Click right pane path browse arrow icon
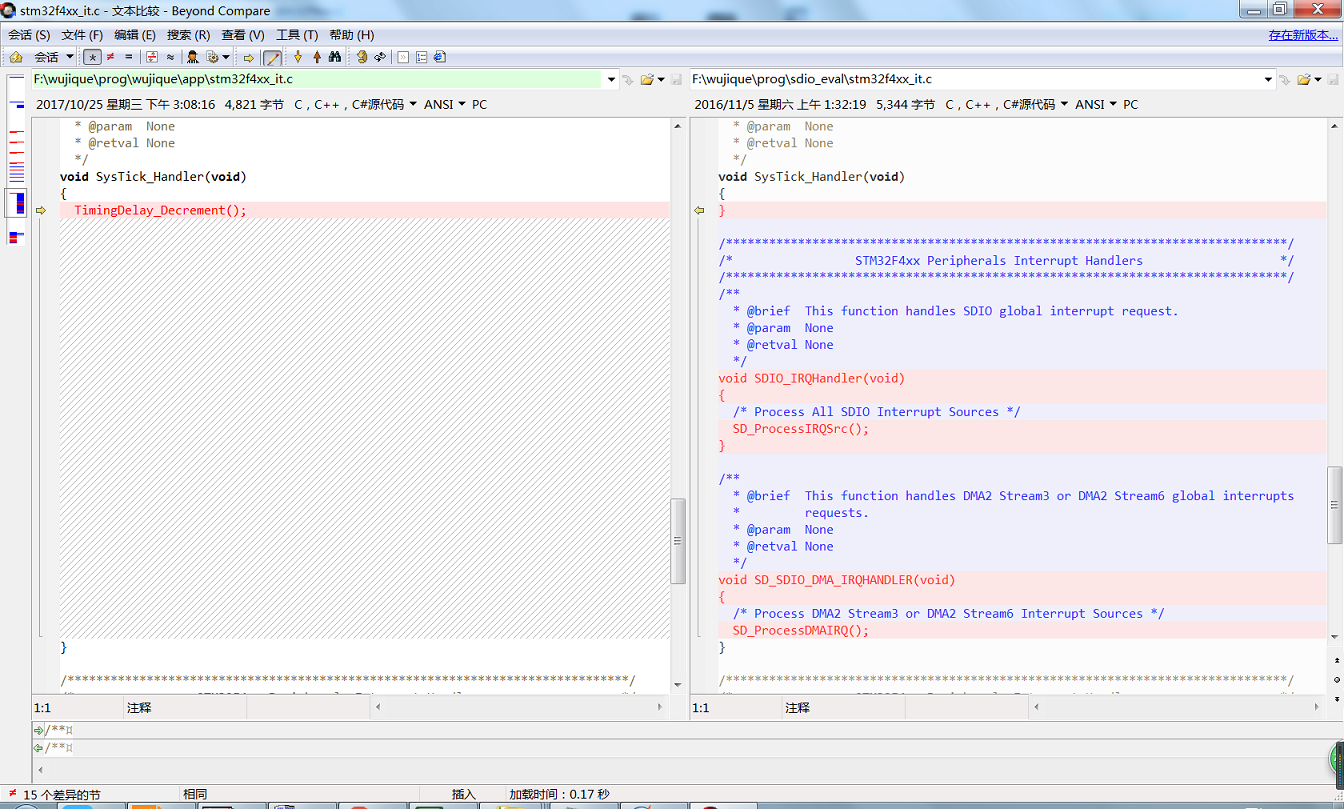This screenshot has height=809, width=1344. click(x=1285, y=79)
